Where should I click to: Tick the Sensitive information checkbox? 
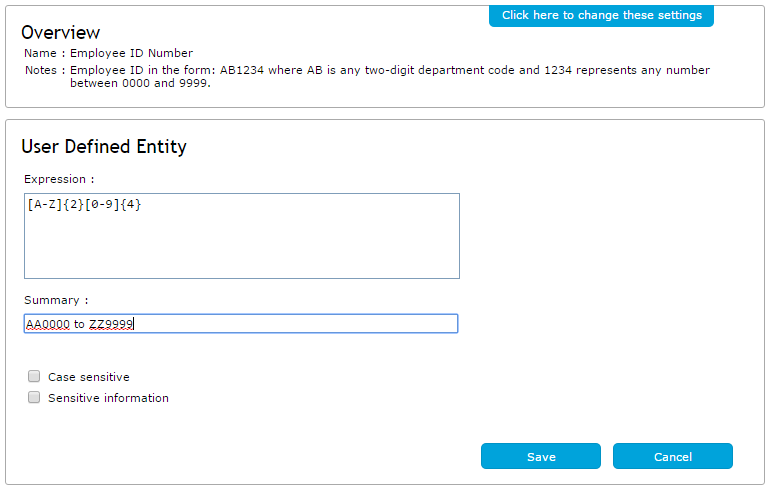point(34,398)
